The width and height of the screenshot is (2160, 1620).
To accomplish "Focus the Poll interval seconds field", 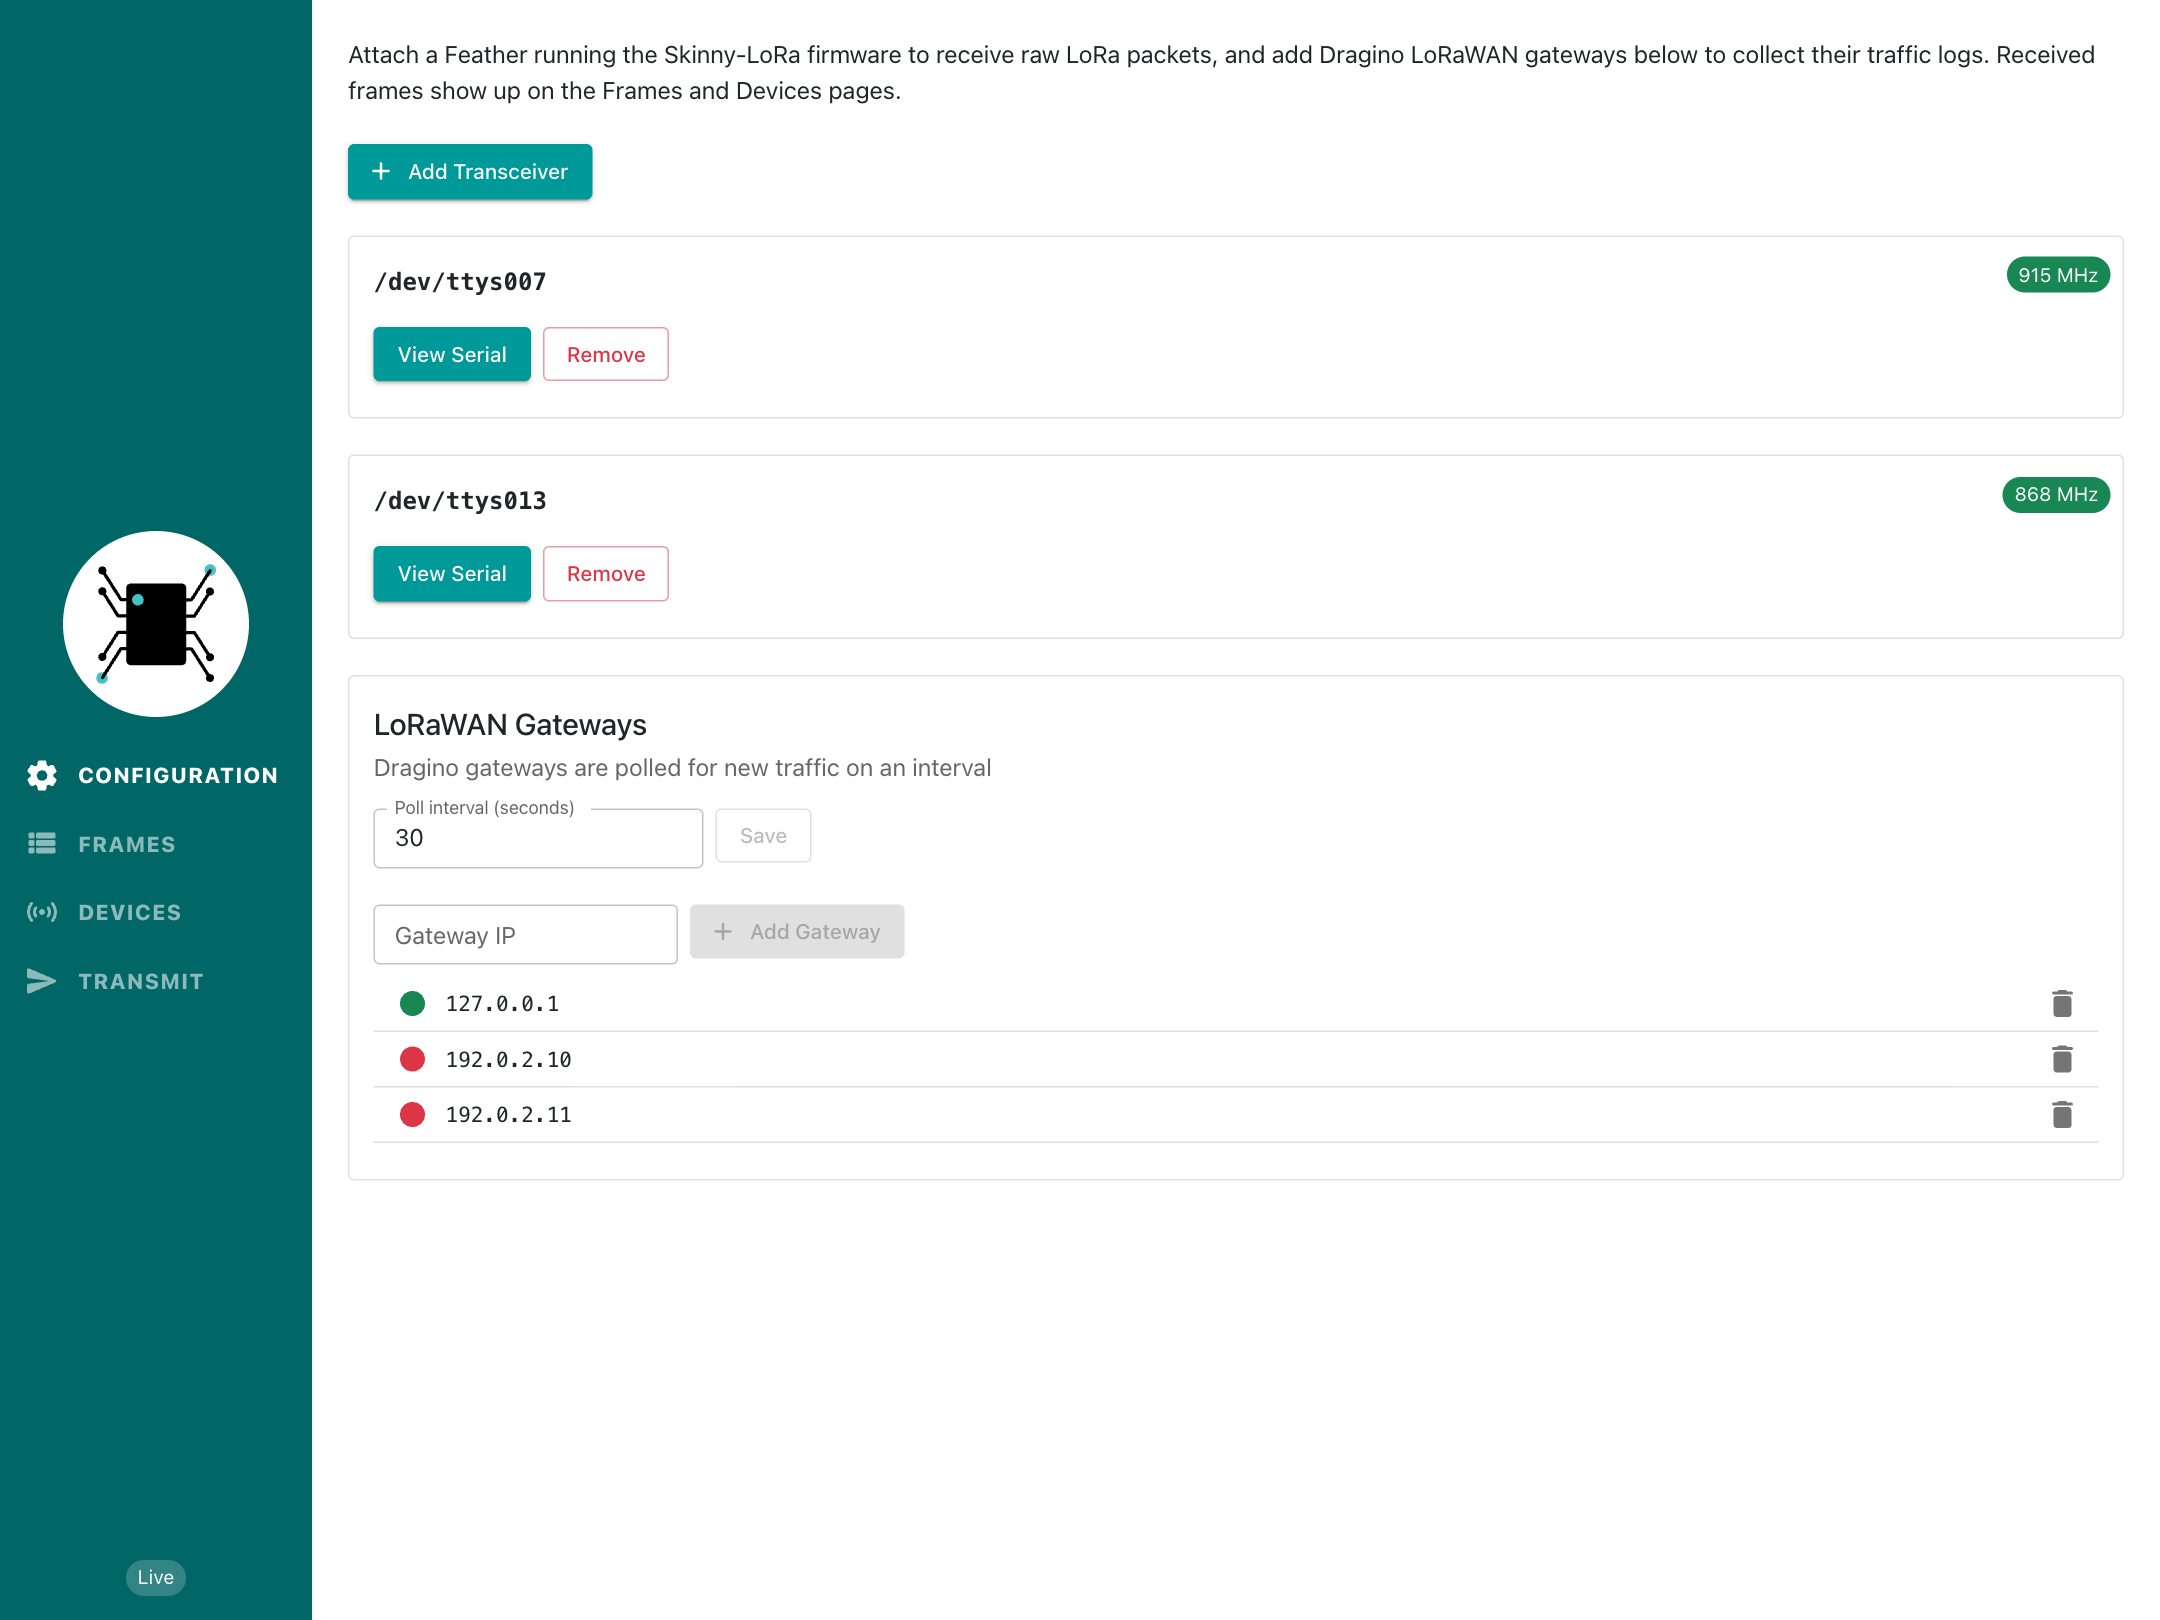I will tap(538, 838).
